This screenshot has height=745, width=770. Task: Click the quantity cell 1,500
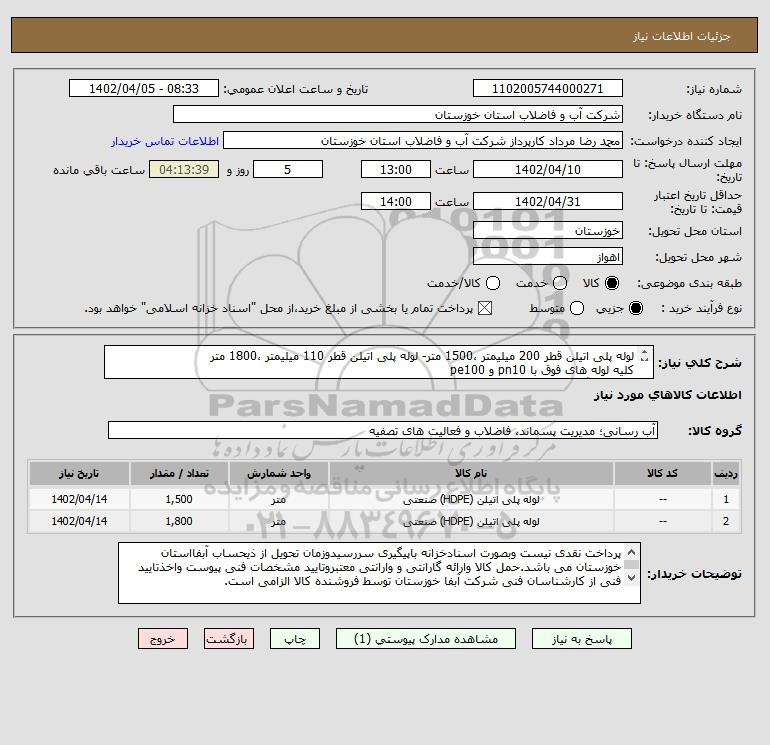tap(179, 499)
